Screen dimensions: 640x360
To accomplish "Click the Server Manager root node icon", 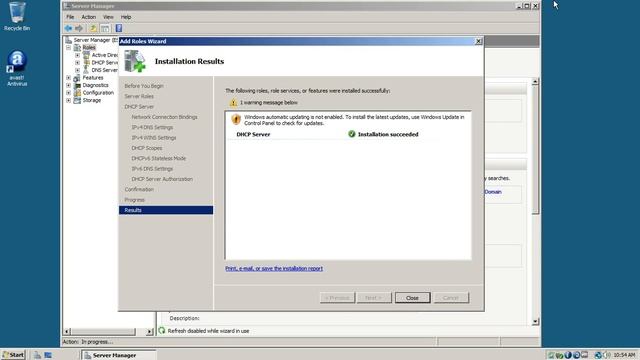I will [69, 40].
